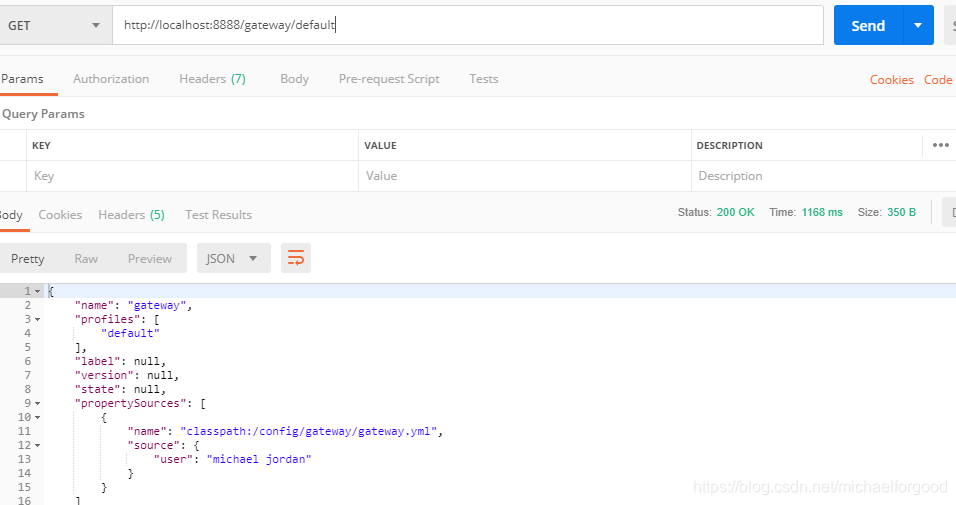Click the classpath gateway.yml value
Image resolution: width=956 pixels, height=505 pixels.
click(x=309, y=431)
